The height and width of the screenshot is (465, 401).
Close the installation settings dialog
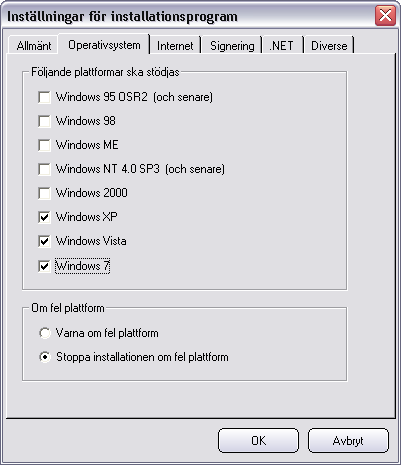coord(385,15)
